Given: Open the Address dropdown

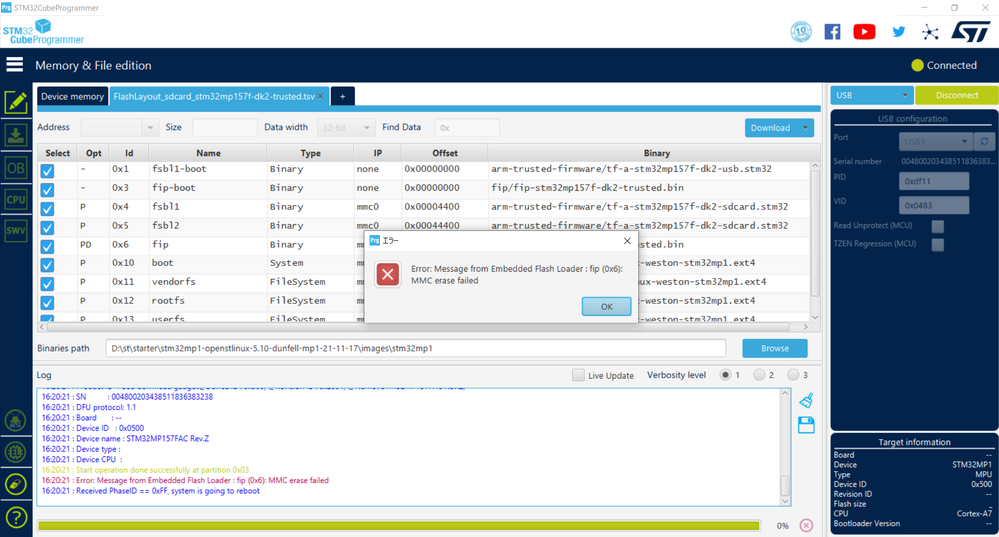Looking at the screenshot, I should tap(119, 127).
